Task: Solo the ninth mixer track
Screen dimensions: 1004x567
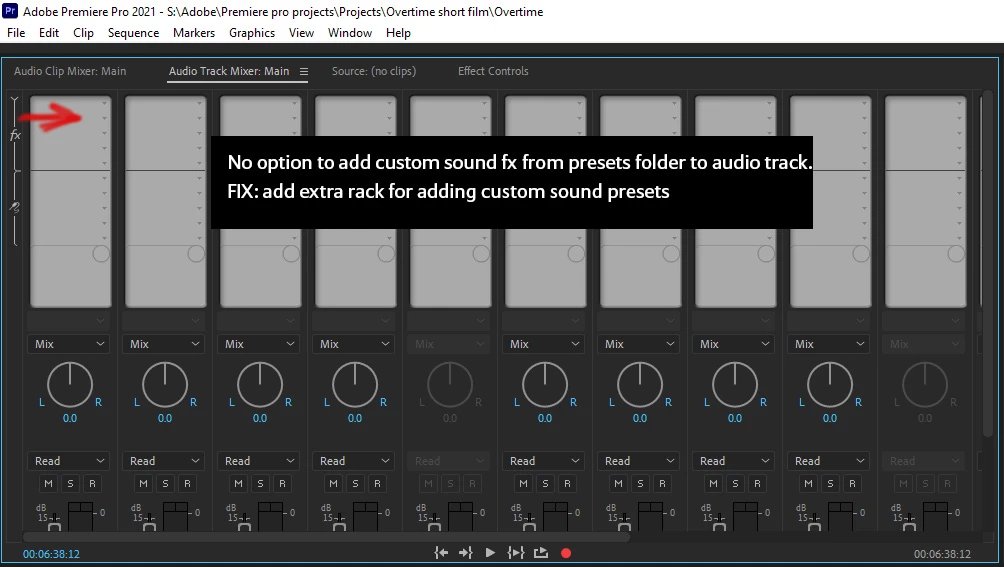Action: (830, 484)
